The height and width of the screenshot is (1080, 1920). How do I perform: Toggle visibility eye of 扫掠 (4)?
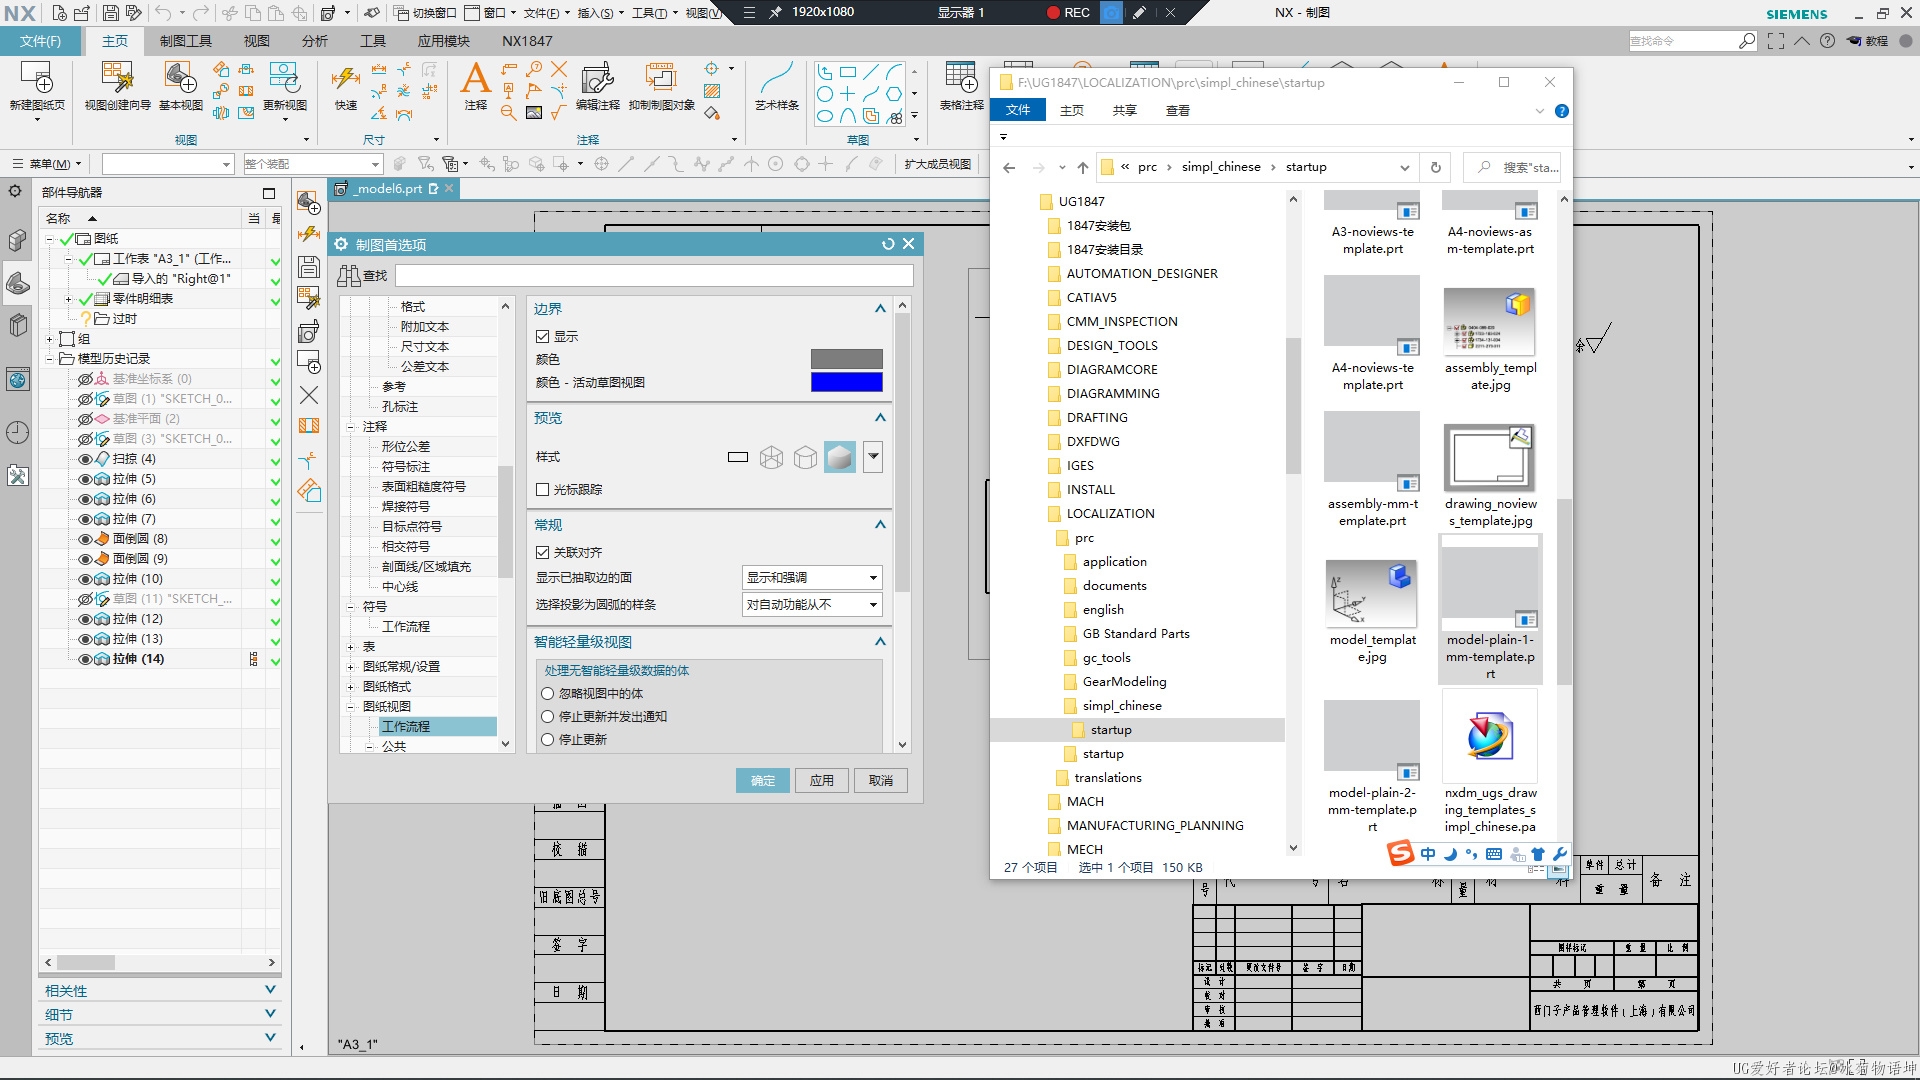point(85,459)
